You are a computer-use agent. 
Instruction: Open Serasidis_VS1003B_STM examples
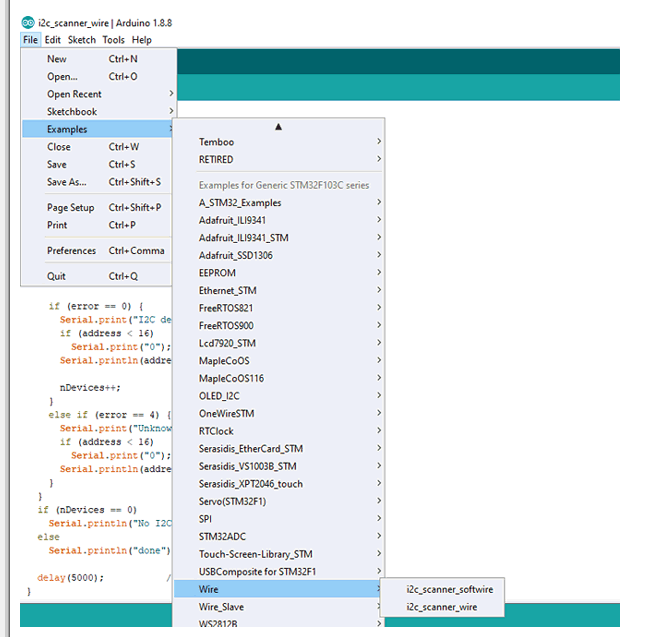click(278, 466)
